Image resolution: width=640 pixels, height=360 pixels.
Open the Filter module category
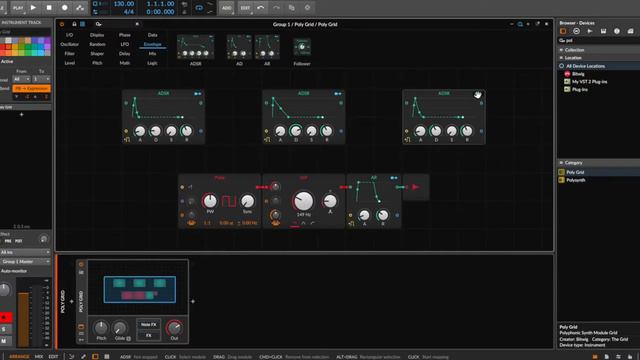pos(70,53)
